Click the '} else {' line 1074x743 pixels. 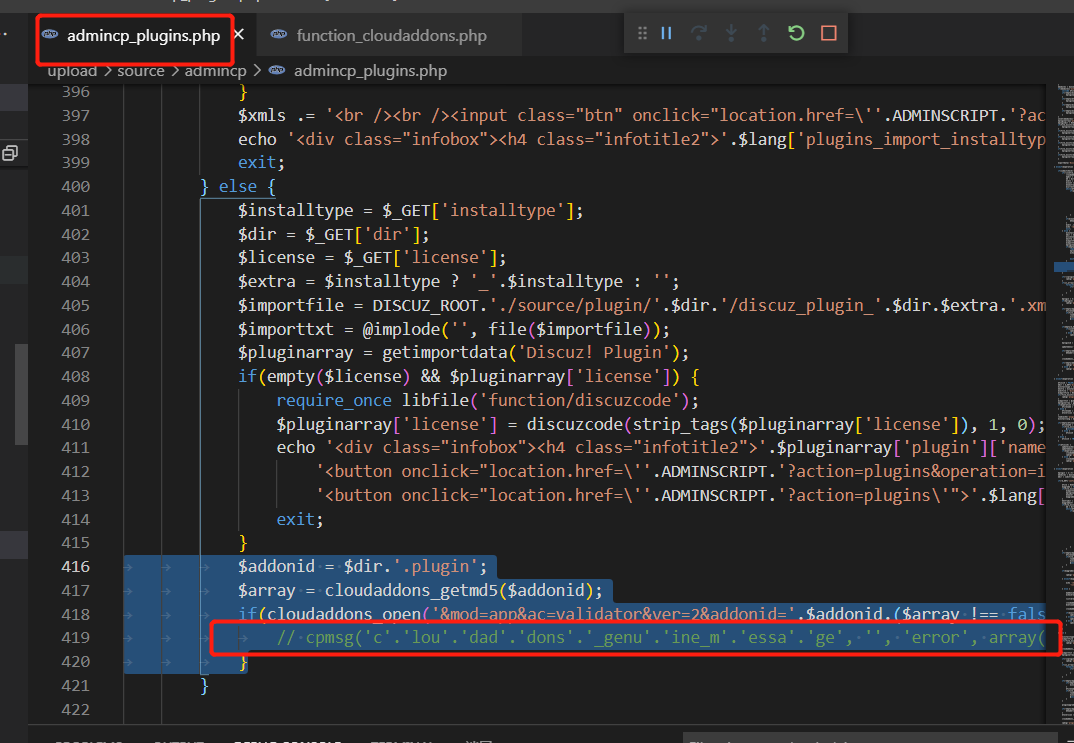238,186
